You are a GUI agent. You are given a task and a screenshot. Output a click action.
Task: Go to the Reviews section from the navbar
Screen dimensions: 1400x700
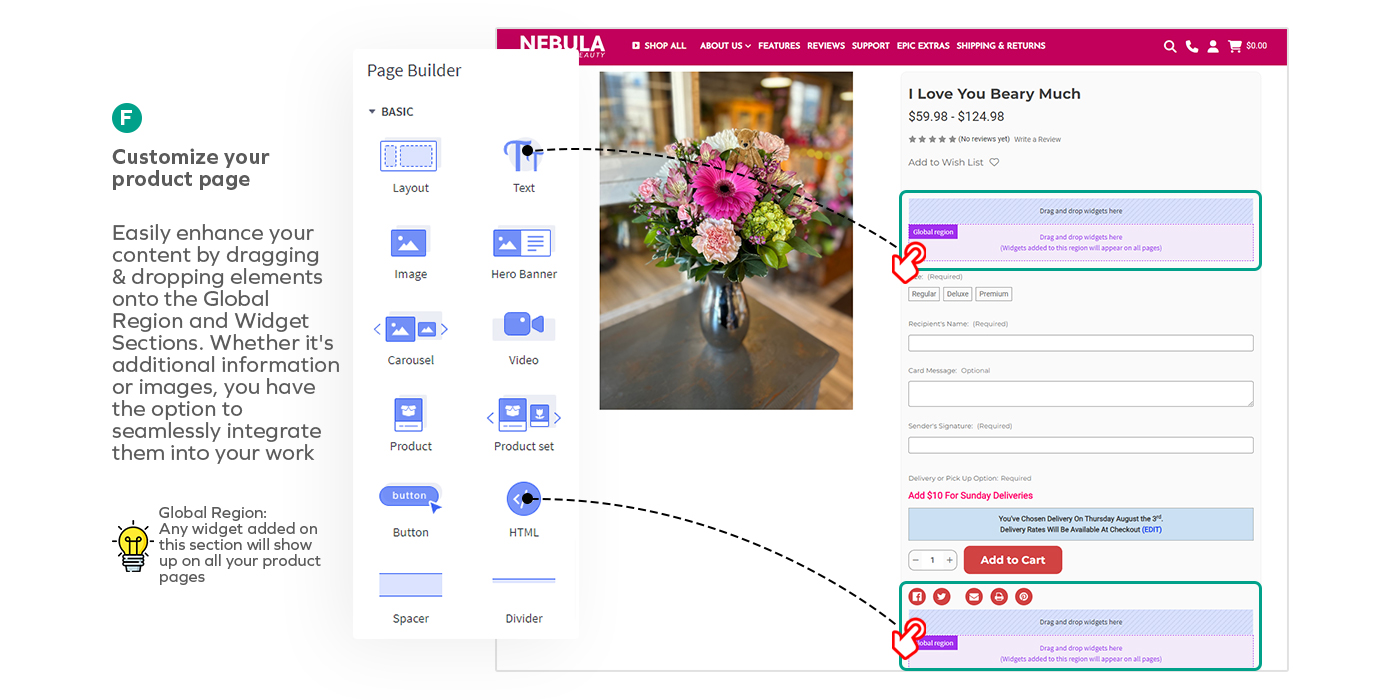click(826, 45)
